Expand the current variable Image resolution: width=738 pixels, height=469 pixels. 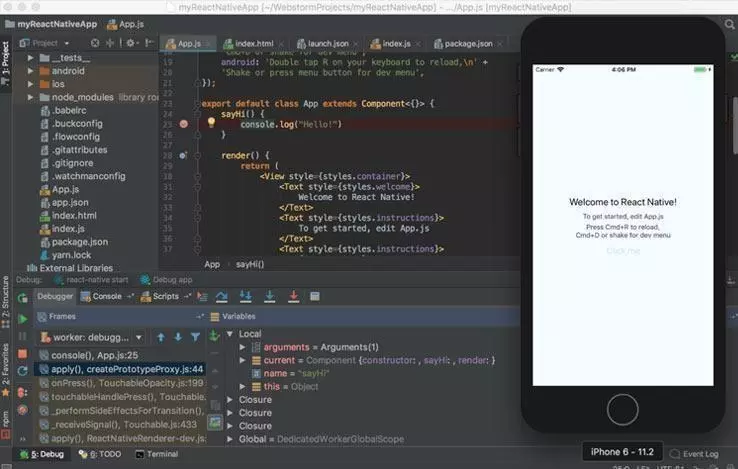pyautogui.click(x=242, y=360)
